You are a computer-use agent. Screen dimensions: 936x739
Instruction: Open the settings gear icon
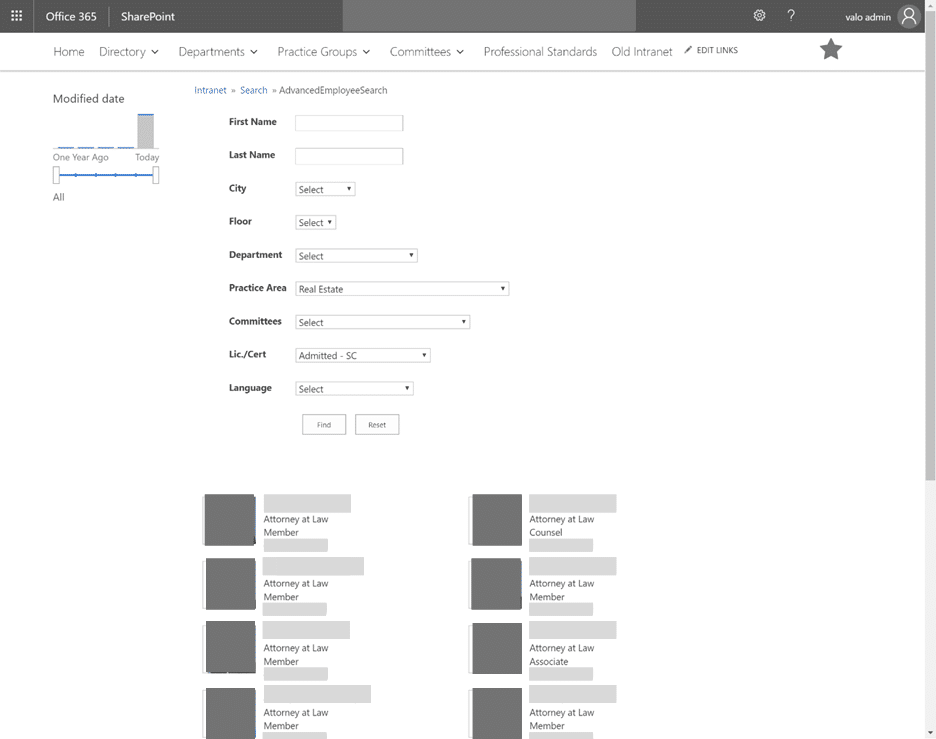coord(759,16)
